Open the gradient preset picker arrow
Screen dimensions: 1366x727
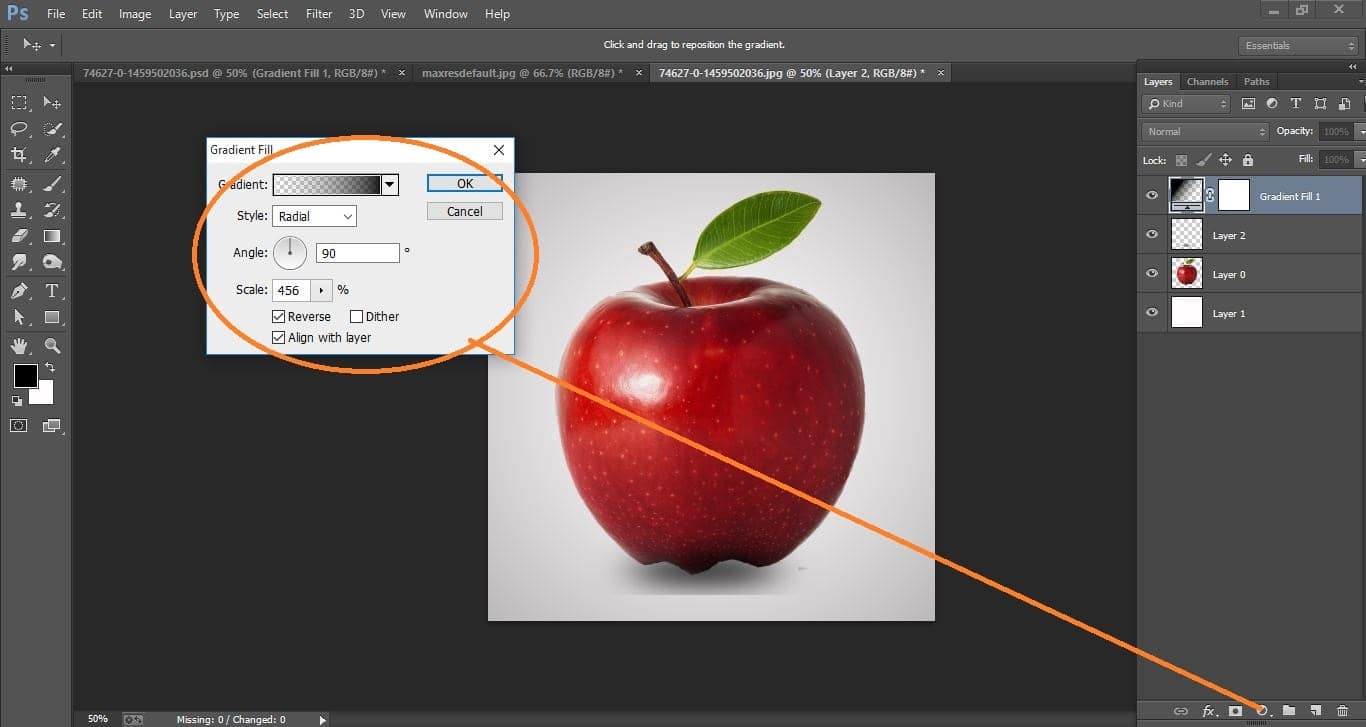[x=390, y=184]
